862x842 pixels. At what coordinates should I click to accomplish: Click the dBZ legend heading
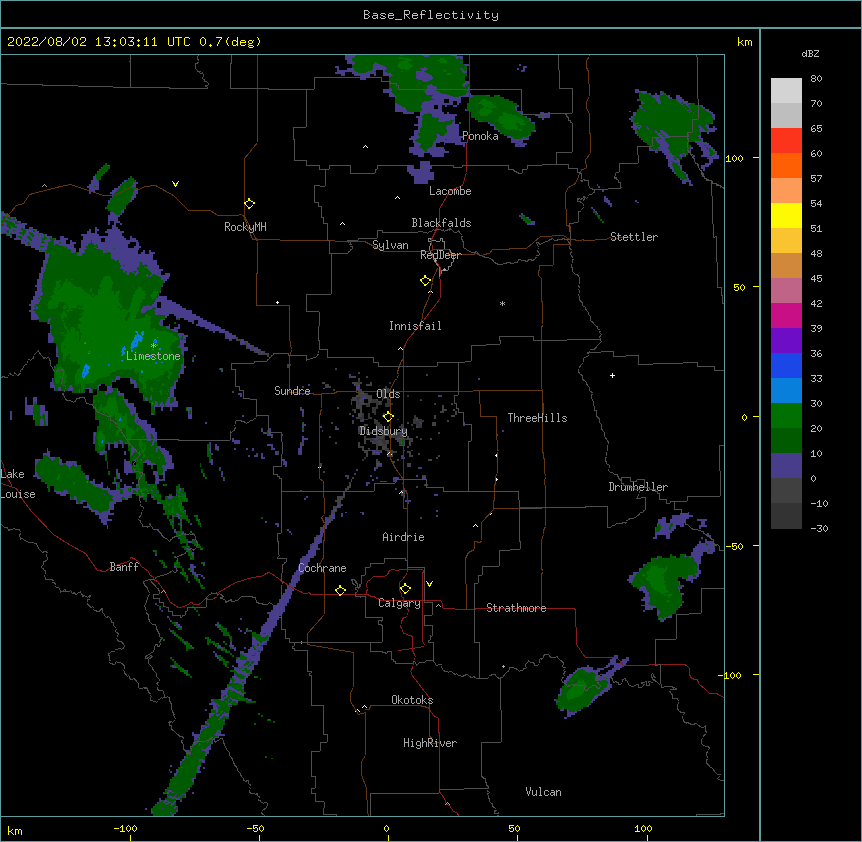[x=810, y=53]
